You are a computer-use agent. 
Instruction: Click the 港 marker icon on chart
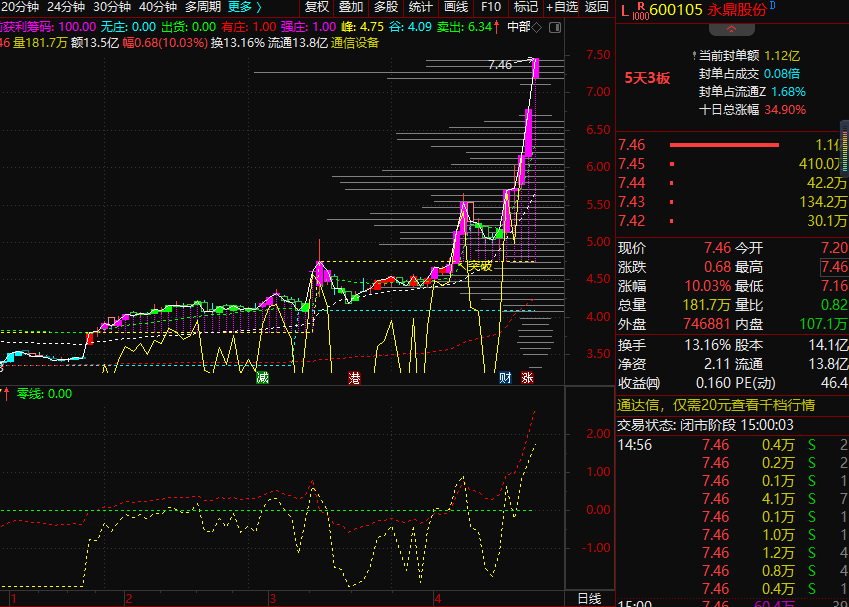(354, 378)
